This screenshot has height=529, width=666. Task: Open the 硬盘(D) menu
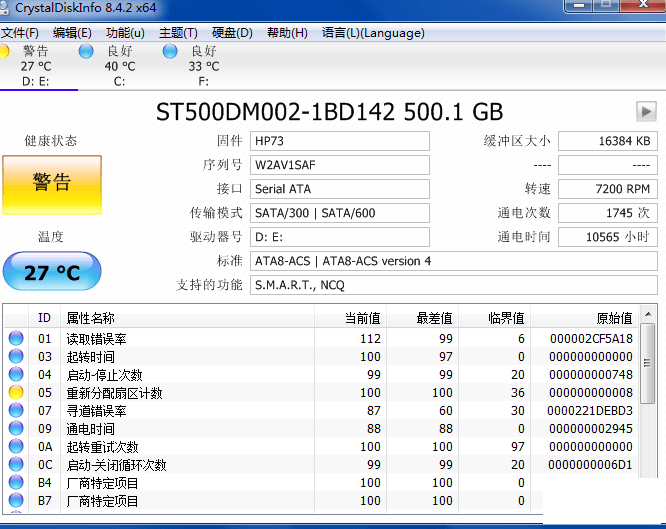[x=232, y=33]
